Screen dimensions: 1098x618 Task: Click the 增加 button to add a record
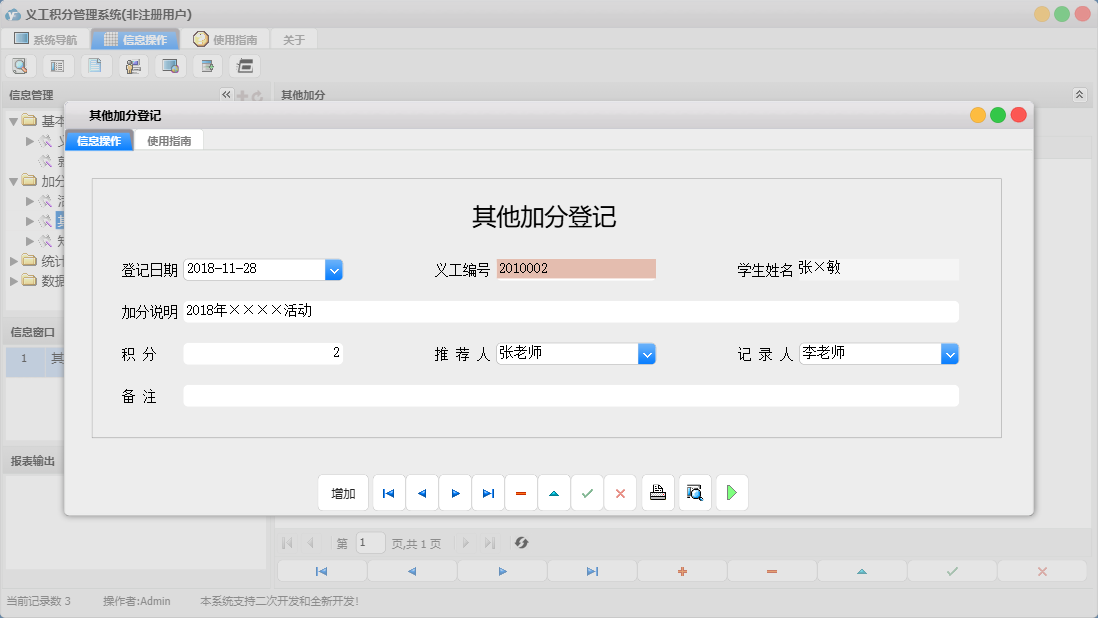click(x=343, y=492)
